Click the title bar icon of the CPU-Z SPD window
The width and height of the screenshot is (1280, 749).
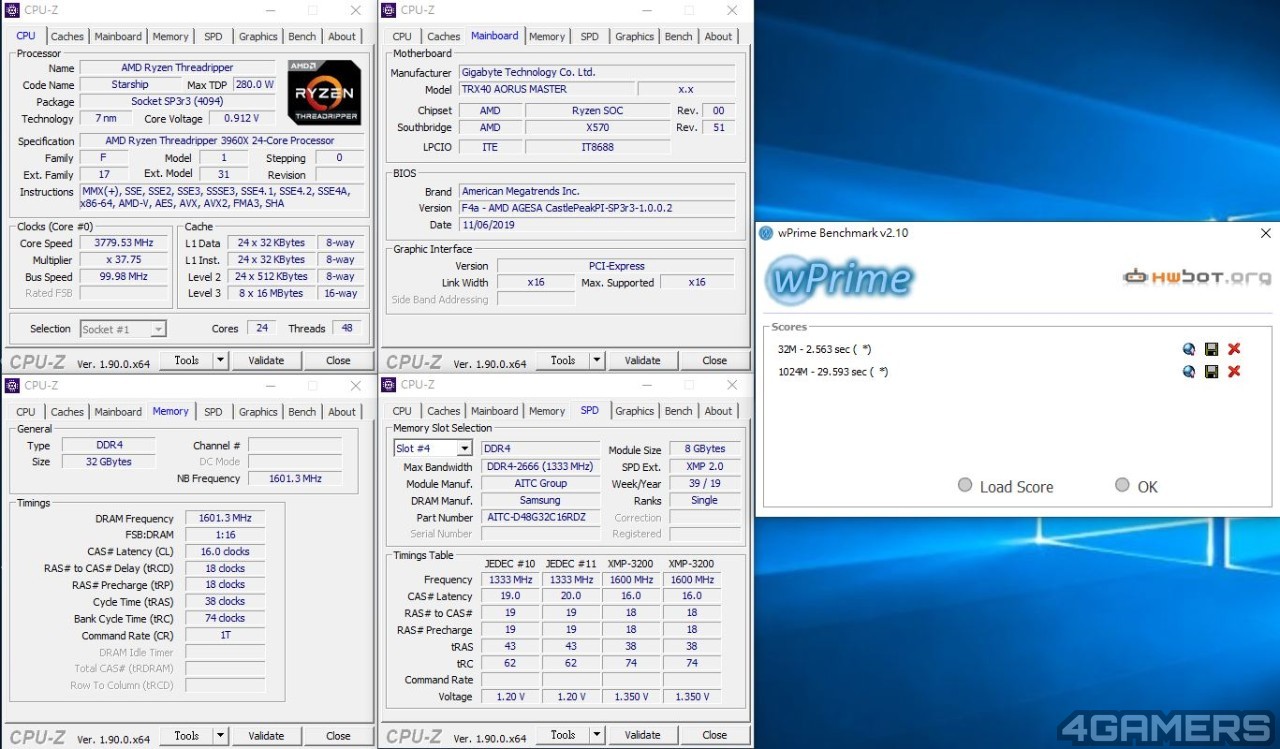click(388, 384)
